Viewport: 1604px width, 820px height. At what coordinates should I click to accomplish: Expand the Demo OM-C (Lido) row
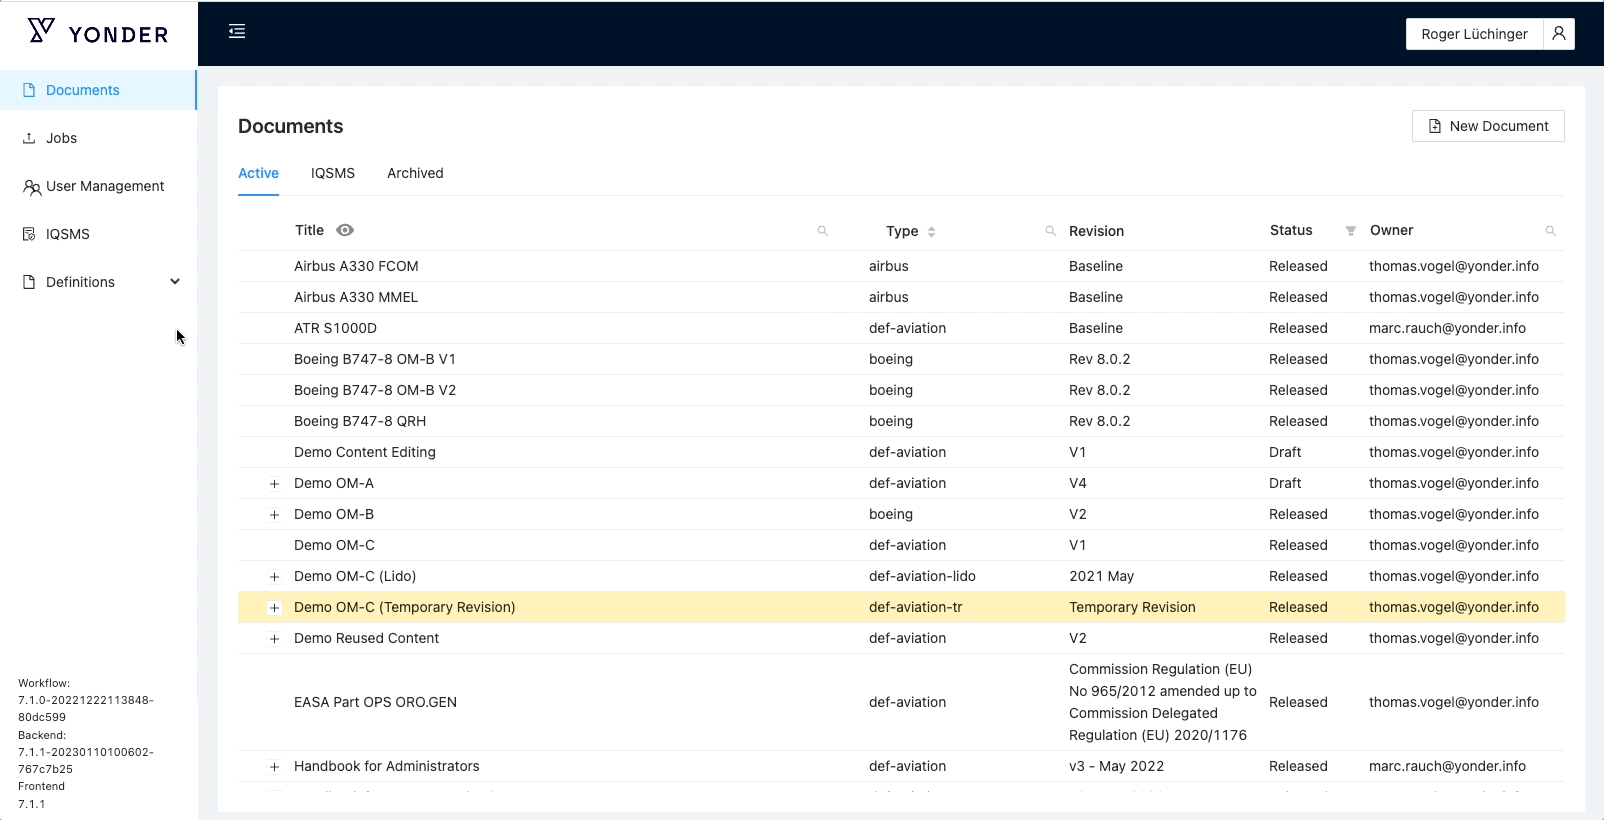pos(274,577)
